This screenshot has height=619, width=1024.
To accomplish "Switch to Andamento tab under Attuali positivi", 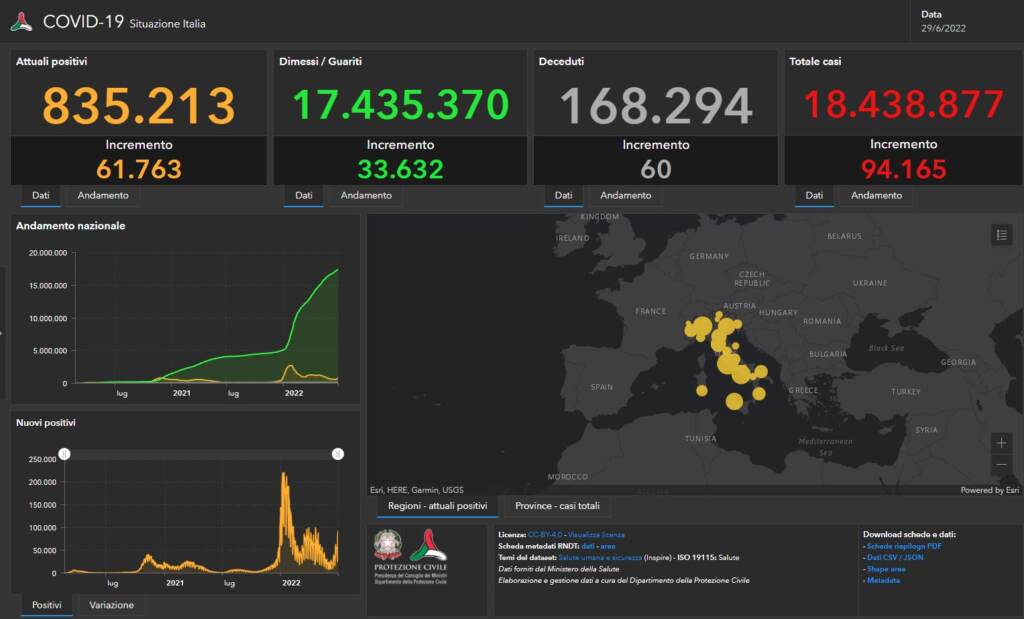I will pyautogui.click(x=102, y=195).
